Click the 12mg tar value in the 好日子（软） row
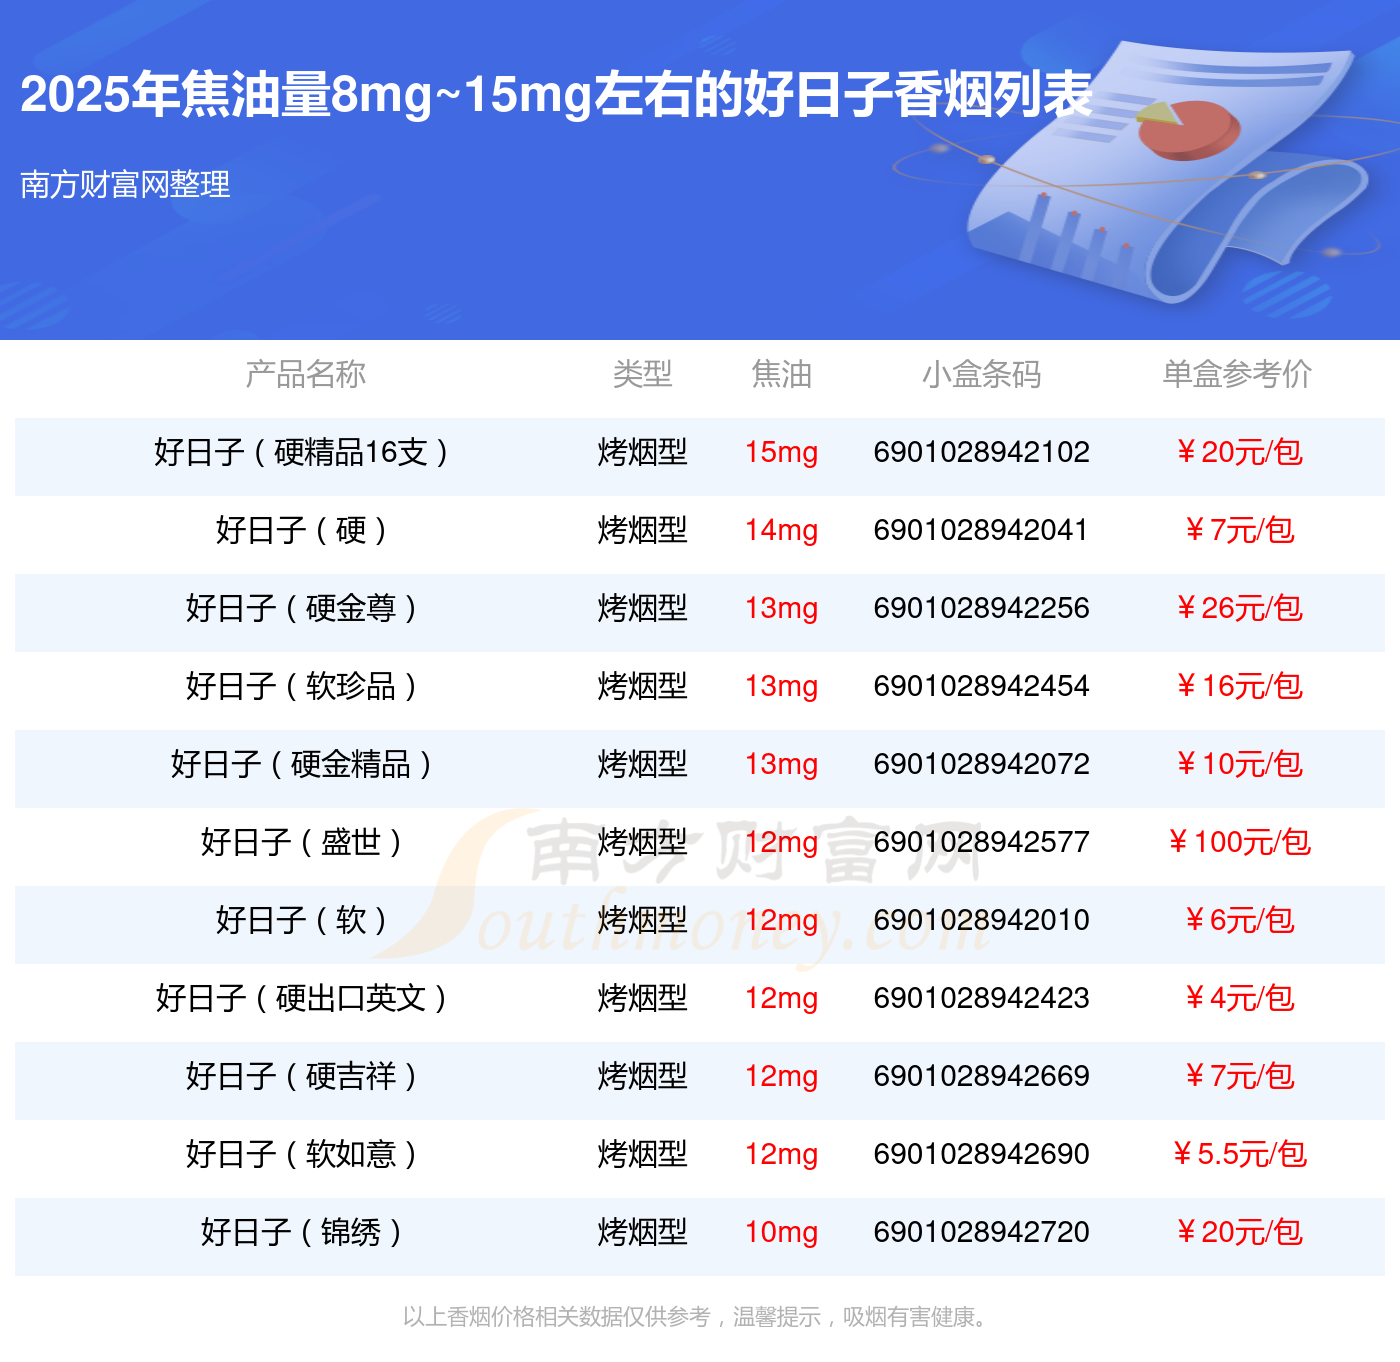 781,921
